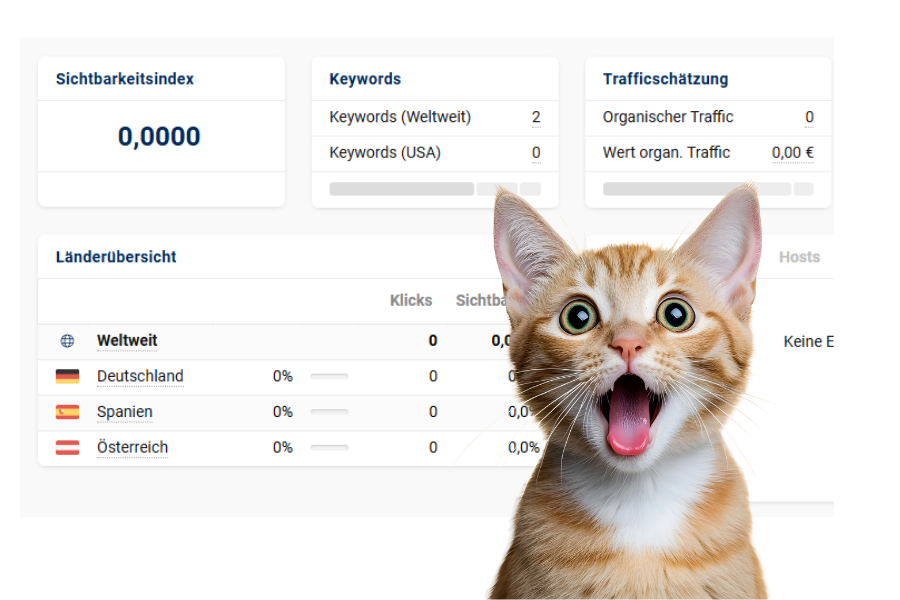Click the Österreich percentage progress bar
The image size is (900, 600).
tap(329, 448)
